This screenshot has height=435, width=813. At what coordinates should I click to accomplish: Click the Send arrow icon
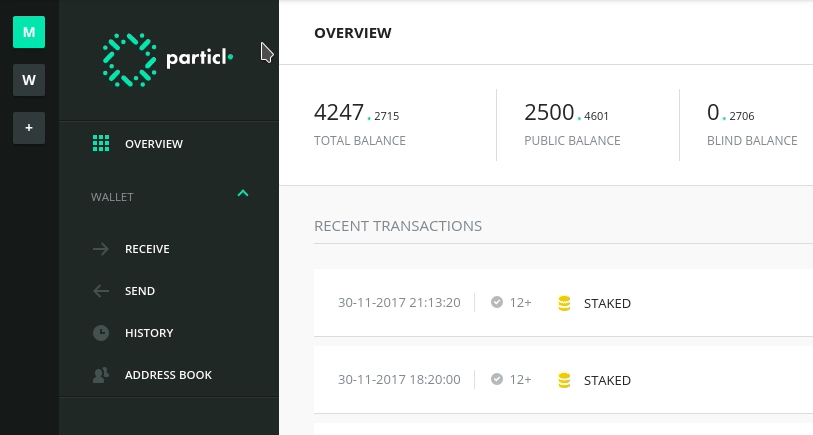tap(101, 291)
